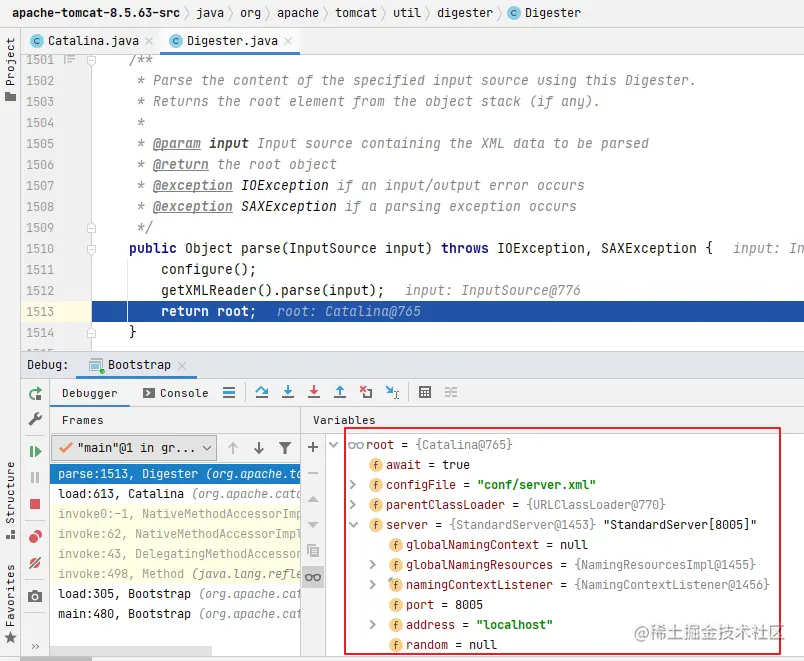Expand globalNamingResources node
Screen dimensions: 804x661
[373, 565]
